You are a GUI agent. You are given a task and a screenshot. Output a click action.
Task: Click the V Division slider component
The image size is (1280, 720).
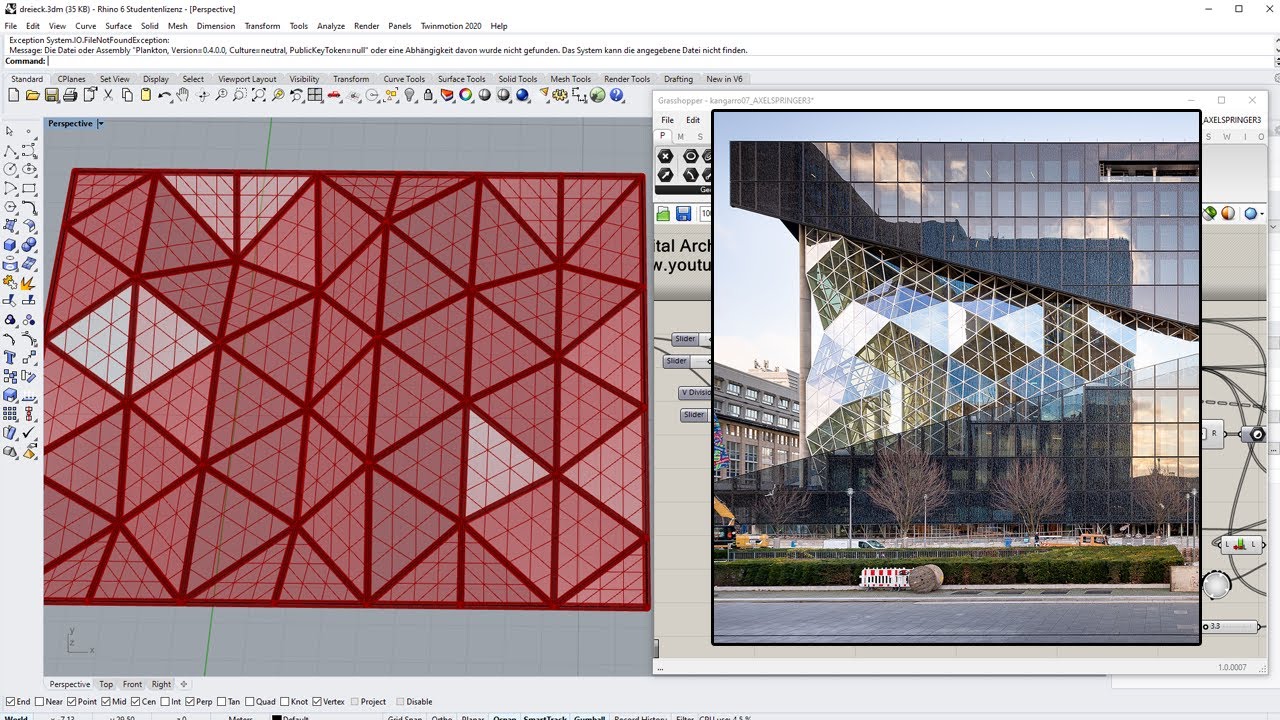click(x=694, y=393)
